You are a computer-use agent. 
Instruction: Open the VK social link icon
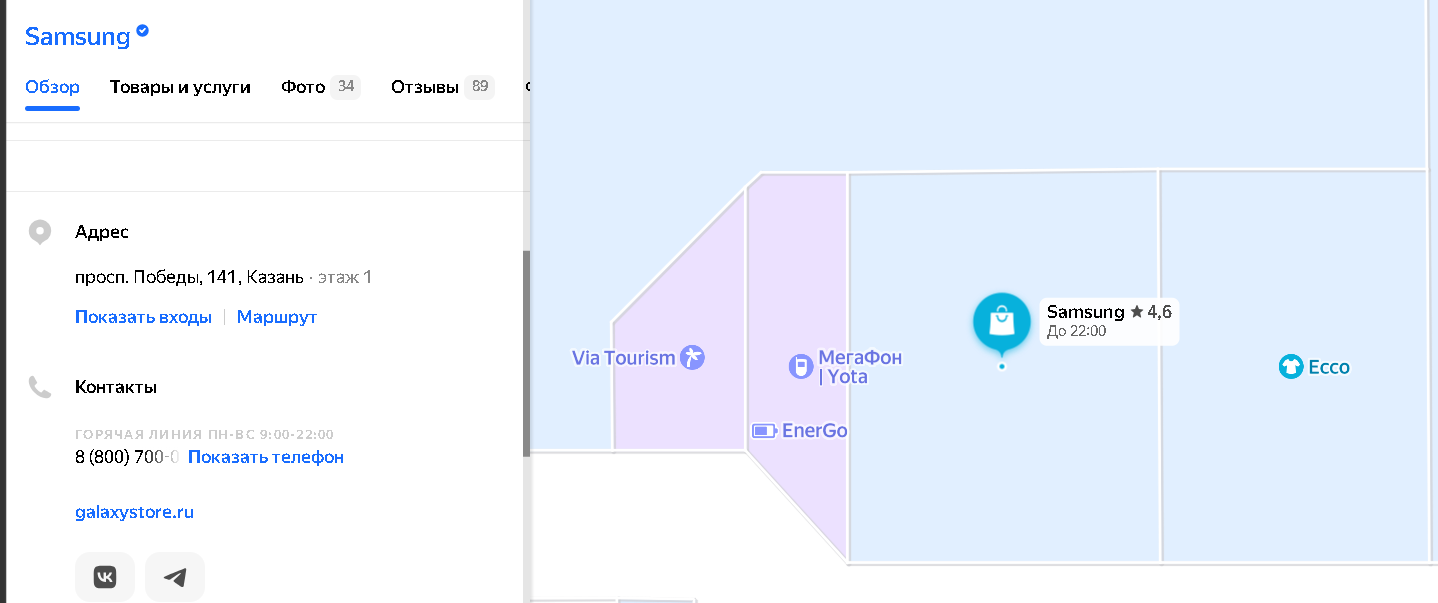coord(105,577)
